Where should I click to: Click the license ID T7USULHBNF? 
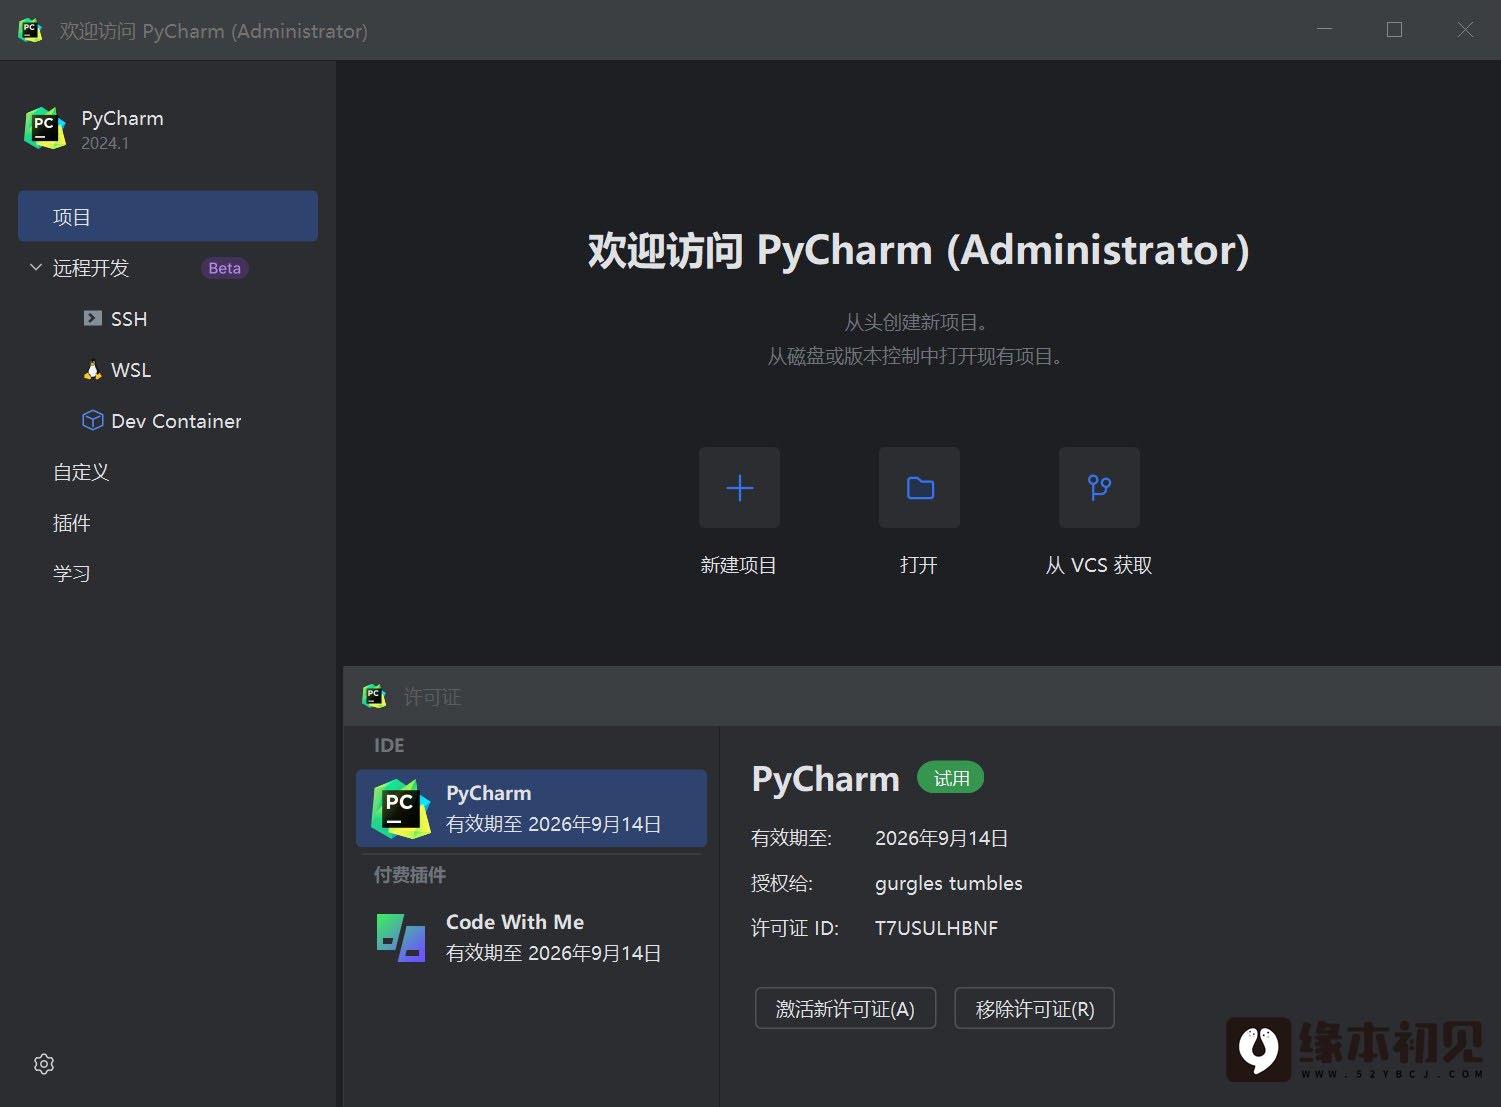tap(936, 928)
